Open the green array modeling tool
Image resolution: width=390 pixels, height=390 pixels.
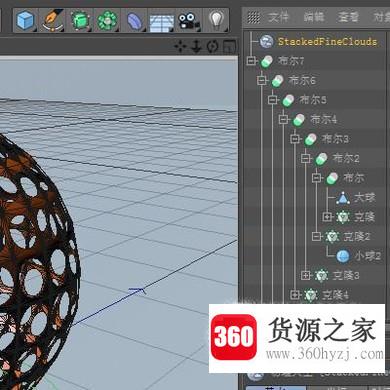(107, 20)
